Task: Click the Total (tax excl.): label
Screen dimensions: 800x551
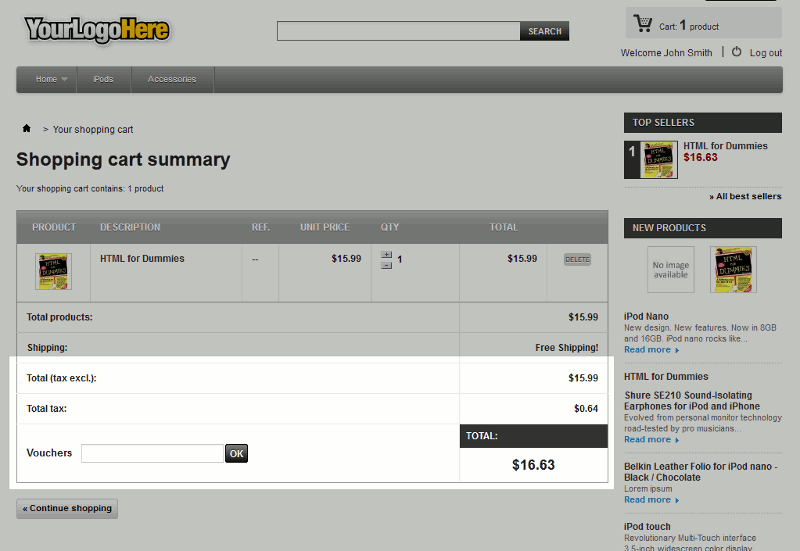Action: tap(61, 378)
